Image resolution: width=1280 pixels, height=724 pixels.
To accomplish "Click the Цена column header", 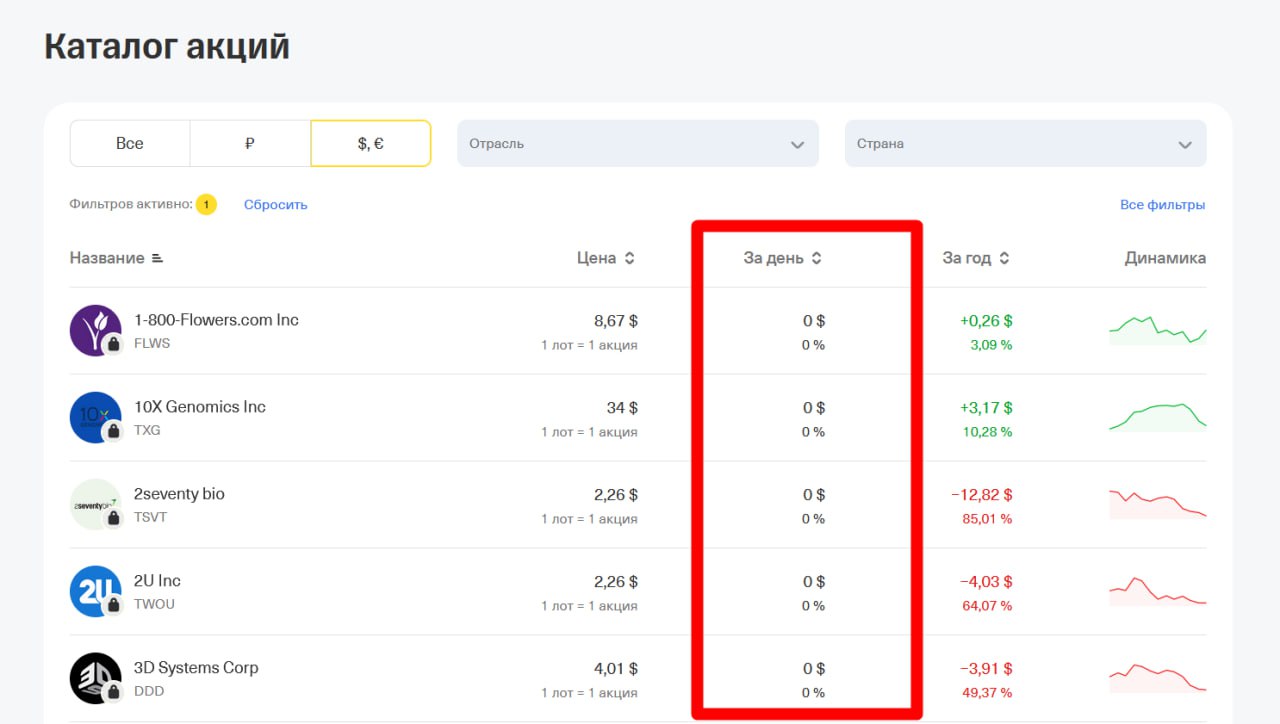I will click(x=597, y=258).
